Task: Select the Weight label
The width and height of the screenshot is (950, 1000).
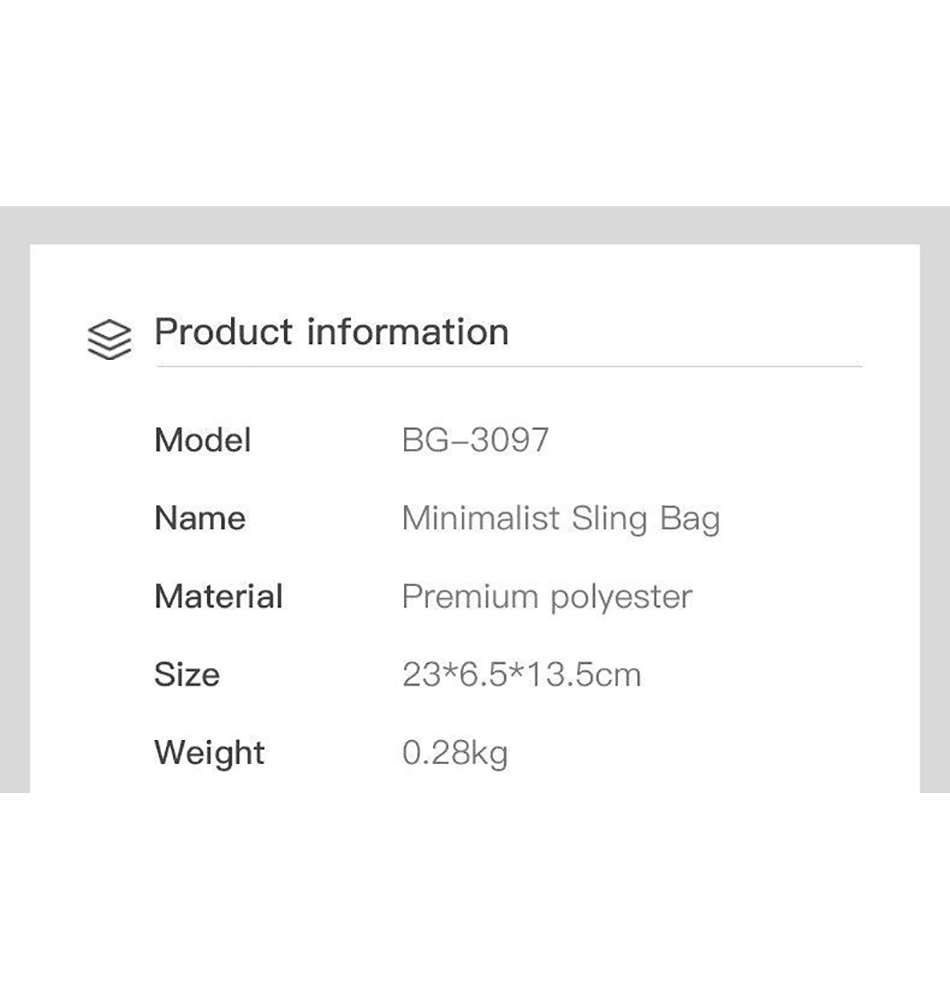Action: [209, 753]
